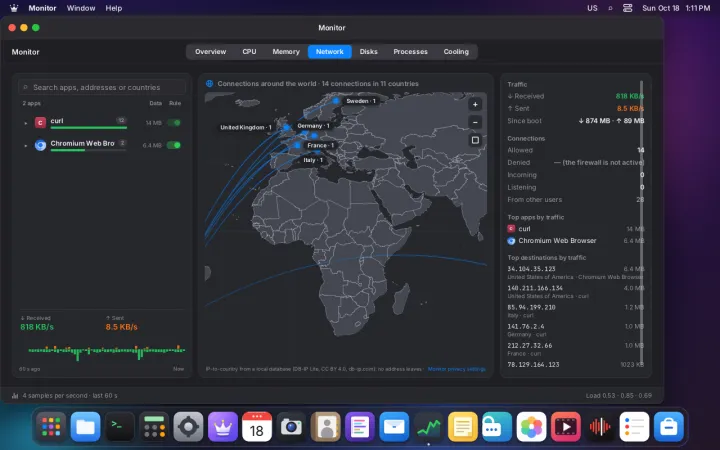Click the traffic sidebar vertical scrollbar
Viewport: 720px width, 450px height.
[x=641, y=222]
